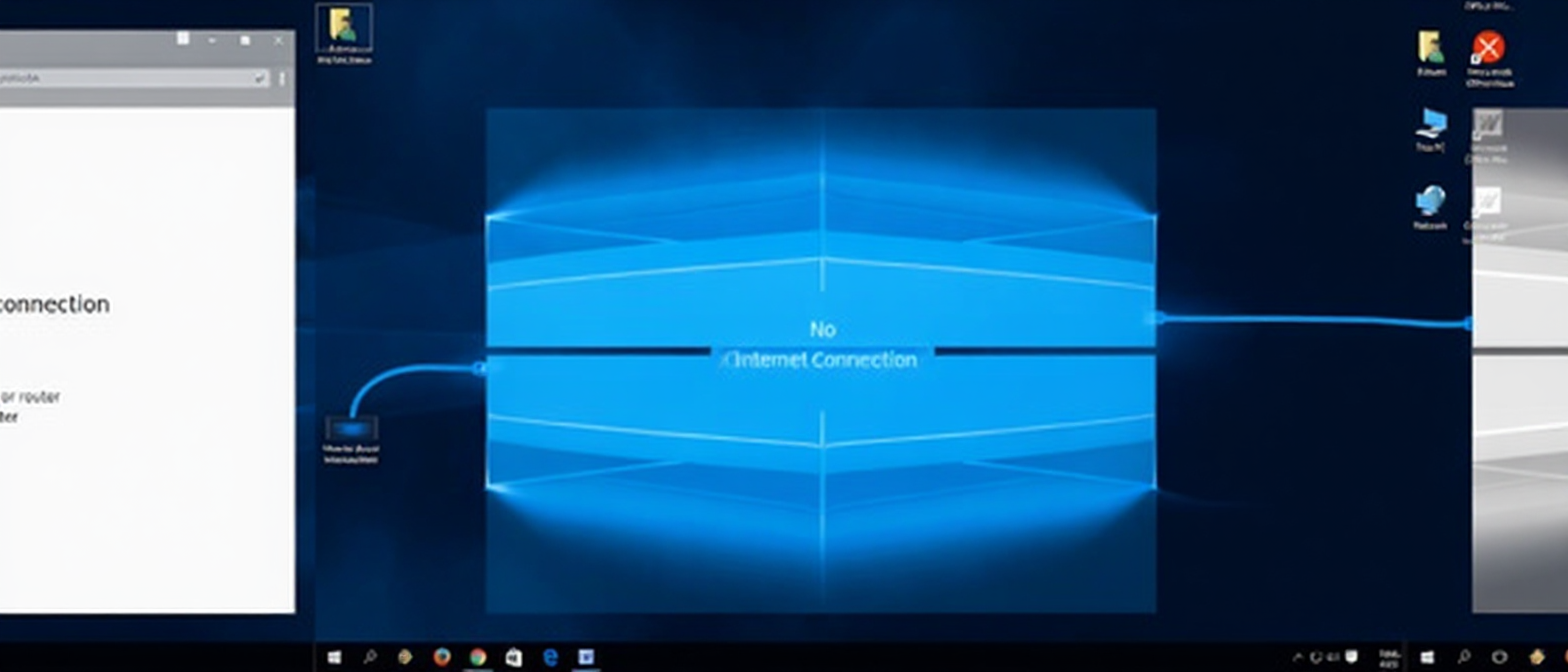Image resolution: width=1568 pixels, height=672 pixels.
Task: Open the Network desktop icon
Action: 1431,200
